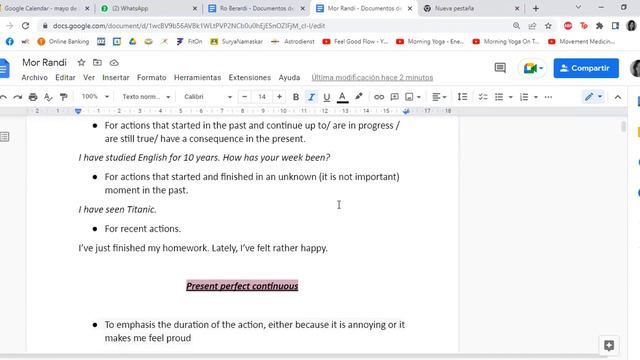Open the Archivo menu

(x=34, y=78)
